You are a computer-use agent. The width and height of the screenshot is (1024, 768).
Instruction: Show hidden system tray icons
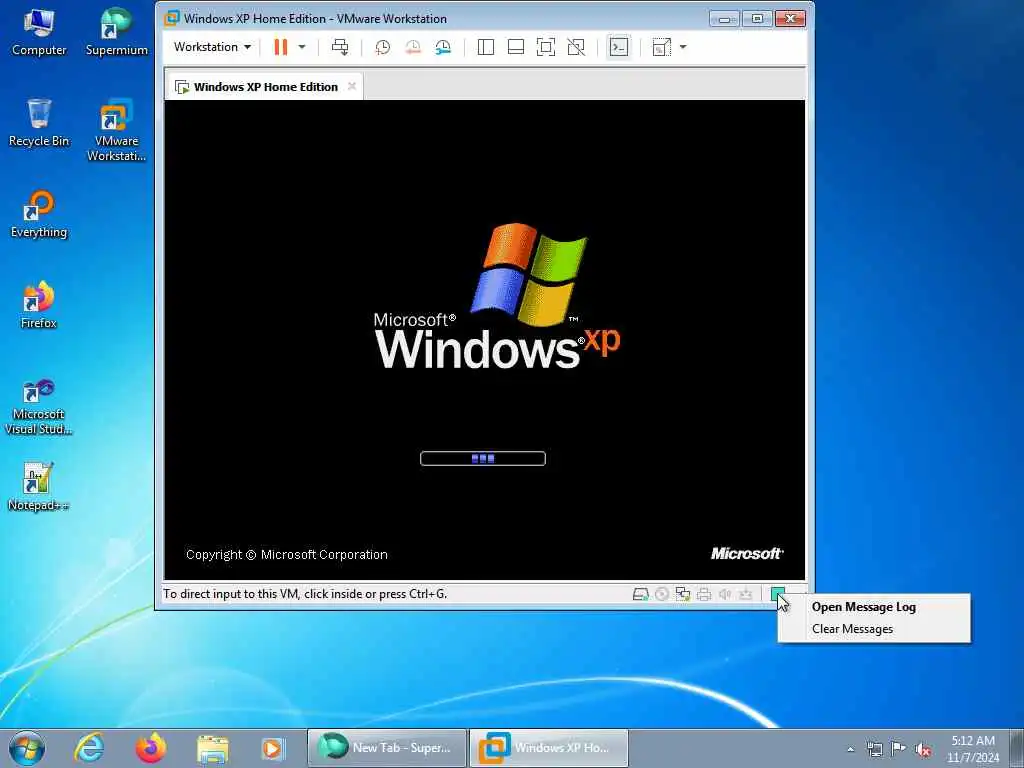click(850, 749)
